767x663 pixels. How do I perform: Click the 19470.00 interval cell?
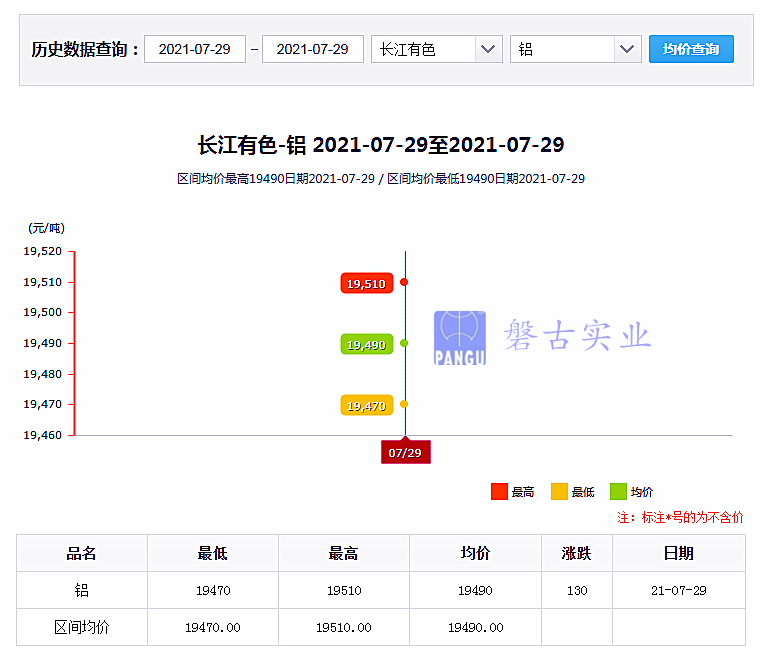pyautogui.click(x=213, y=627)
